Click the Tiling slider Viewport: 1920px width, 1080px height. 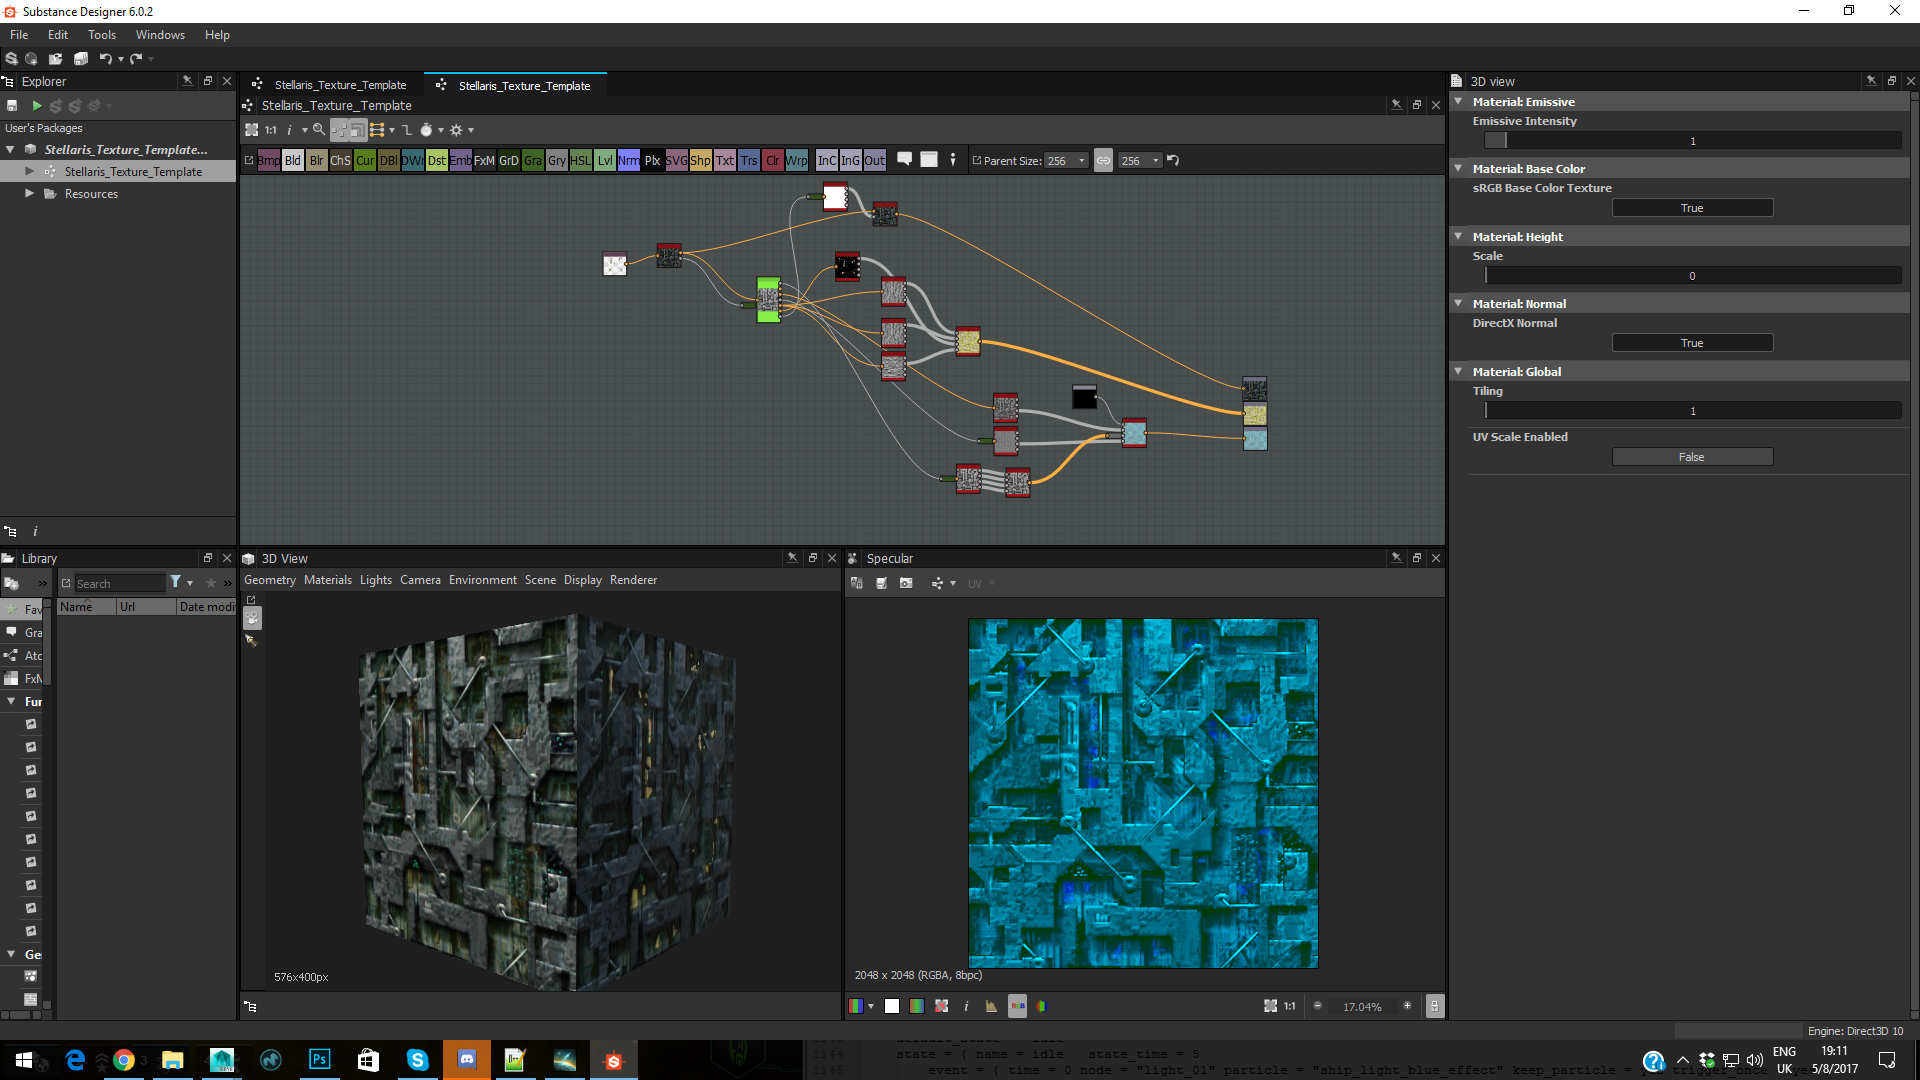pos(1692,411)
